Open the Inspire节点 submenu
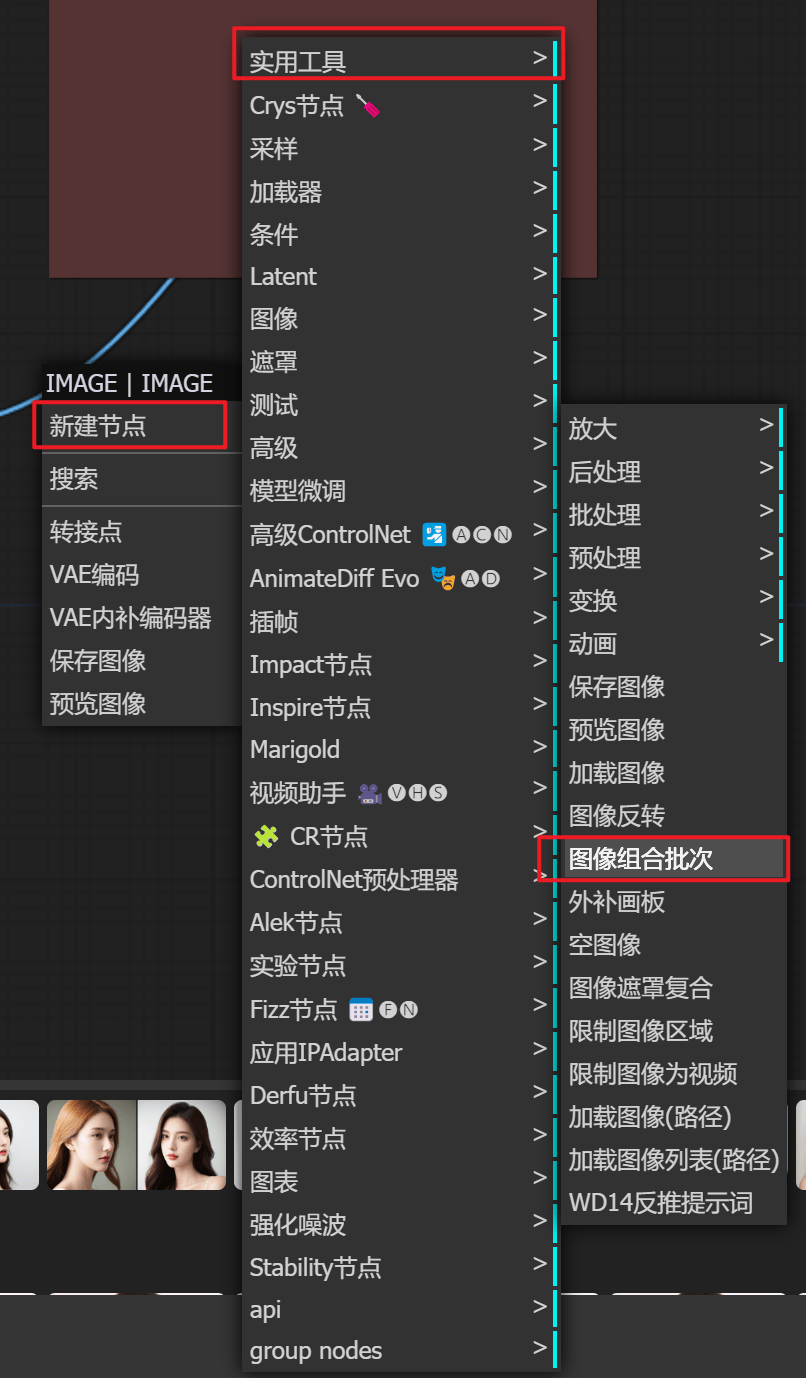Viewport: 806px width, 1378px height. point(400,707)
